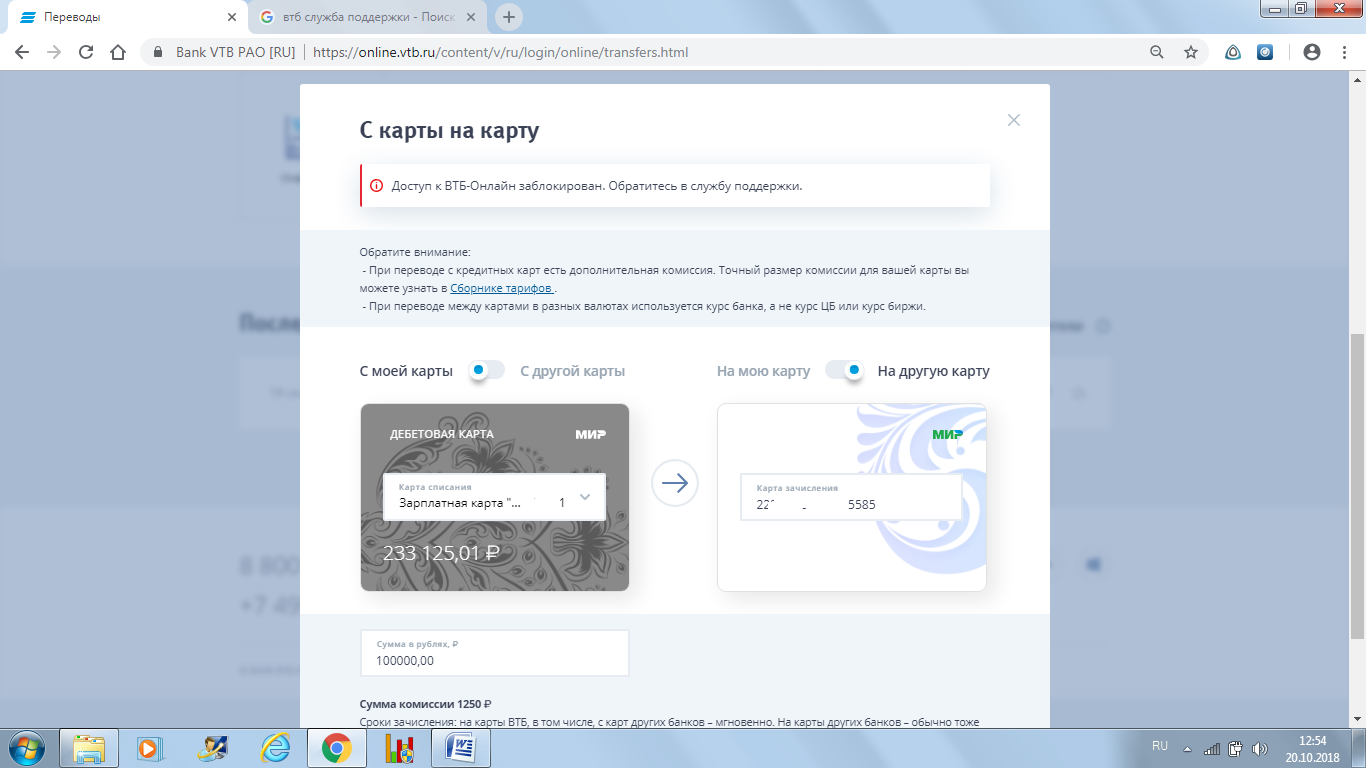Image resolution: width=1366 pixels, height=768 pixels.
Task: Open Internet Explorer from the taskbar
Action: coord(274,748)
